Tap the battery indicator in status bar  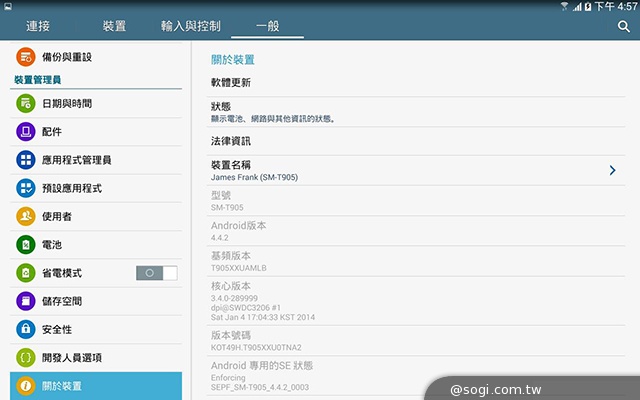[x=588, y=7]
